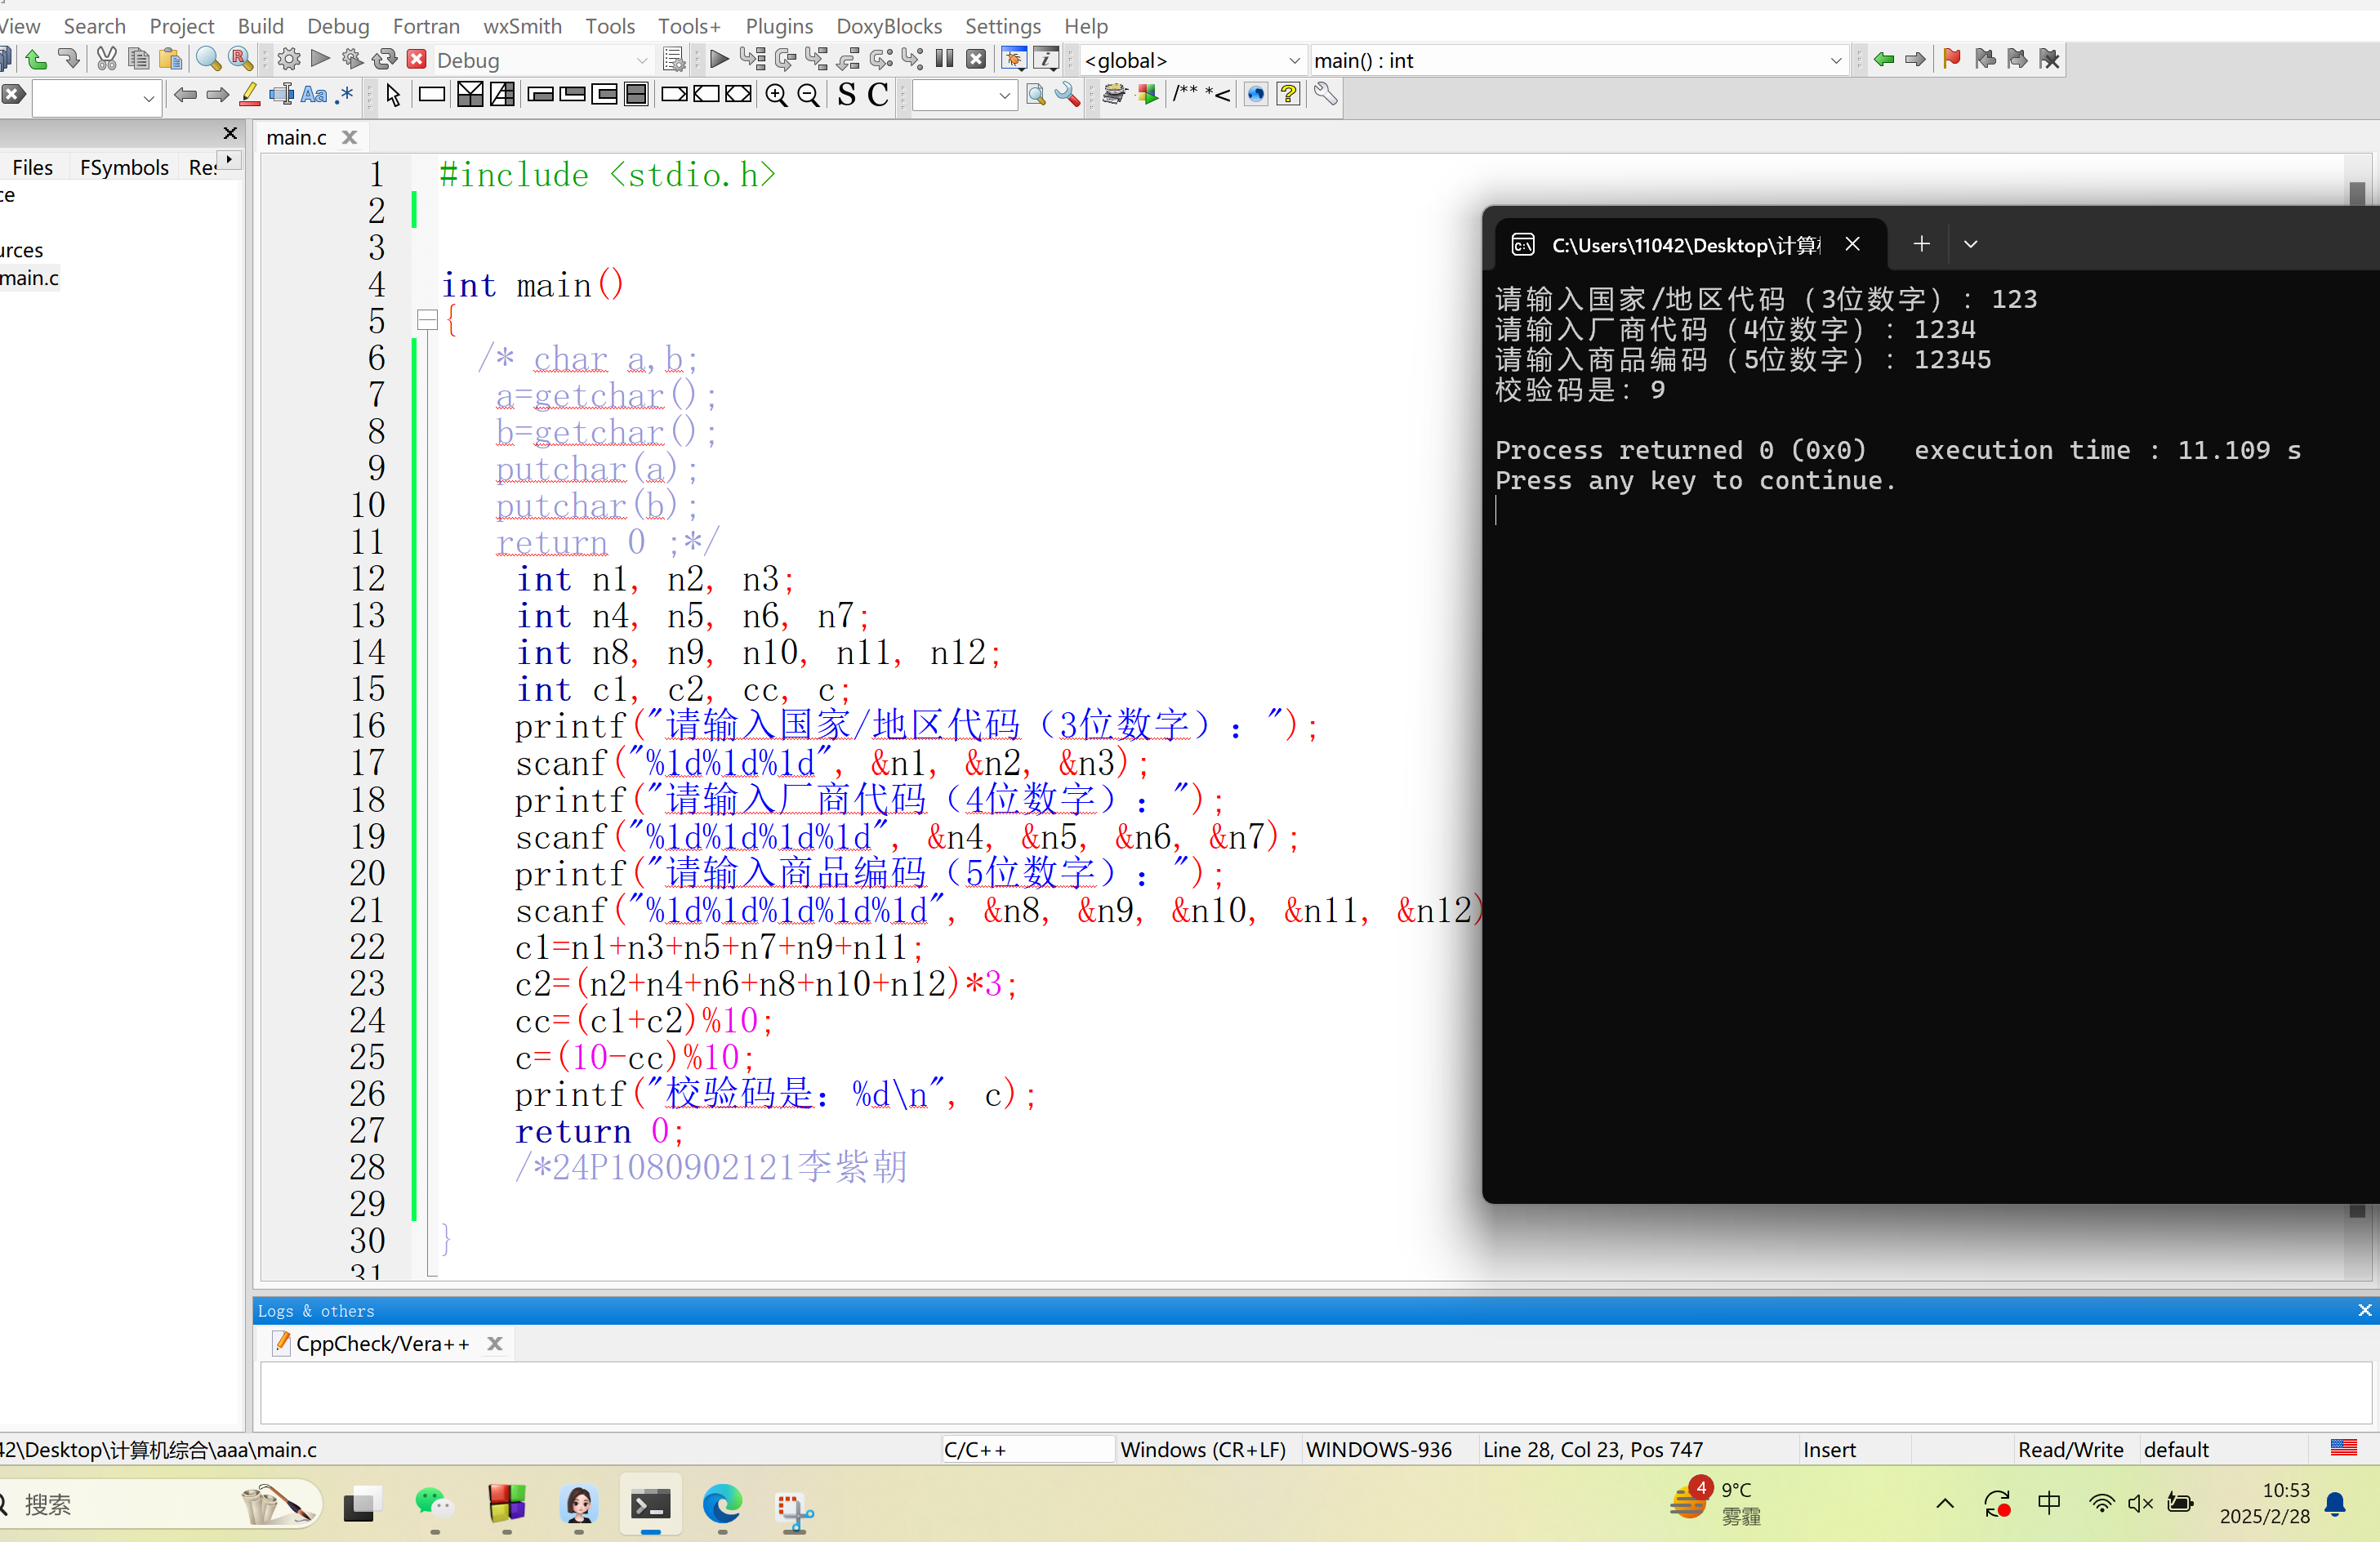Image resolution: width=2380 pixels, height=1542 pixels.
Task: Show hidden tray icons chevron
Action: [x=1945, y=1504]
